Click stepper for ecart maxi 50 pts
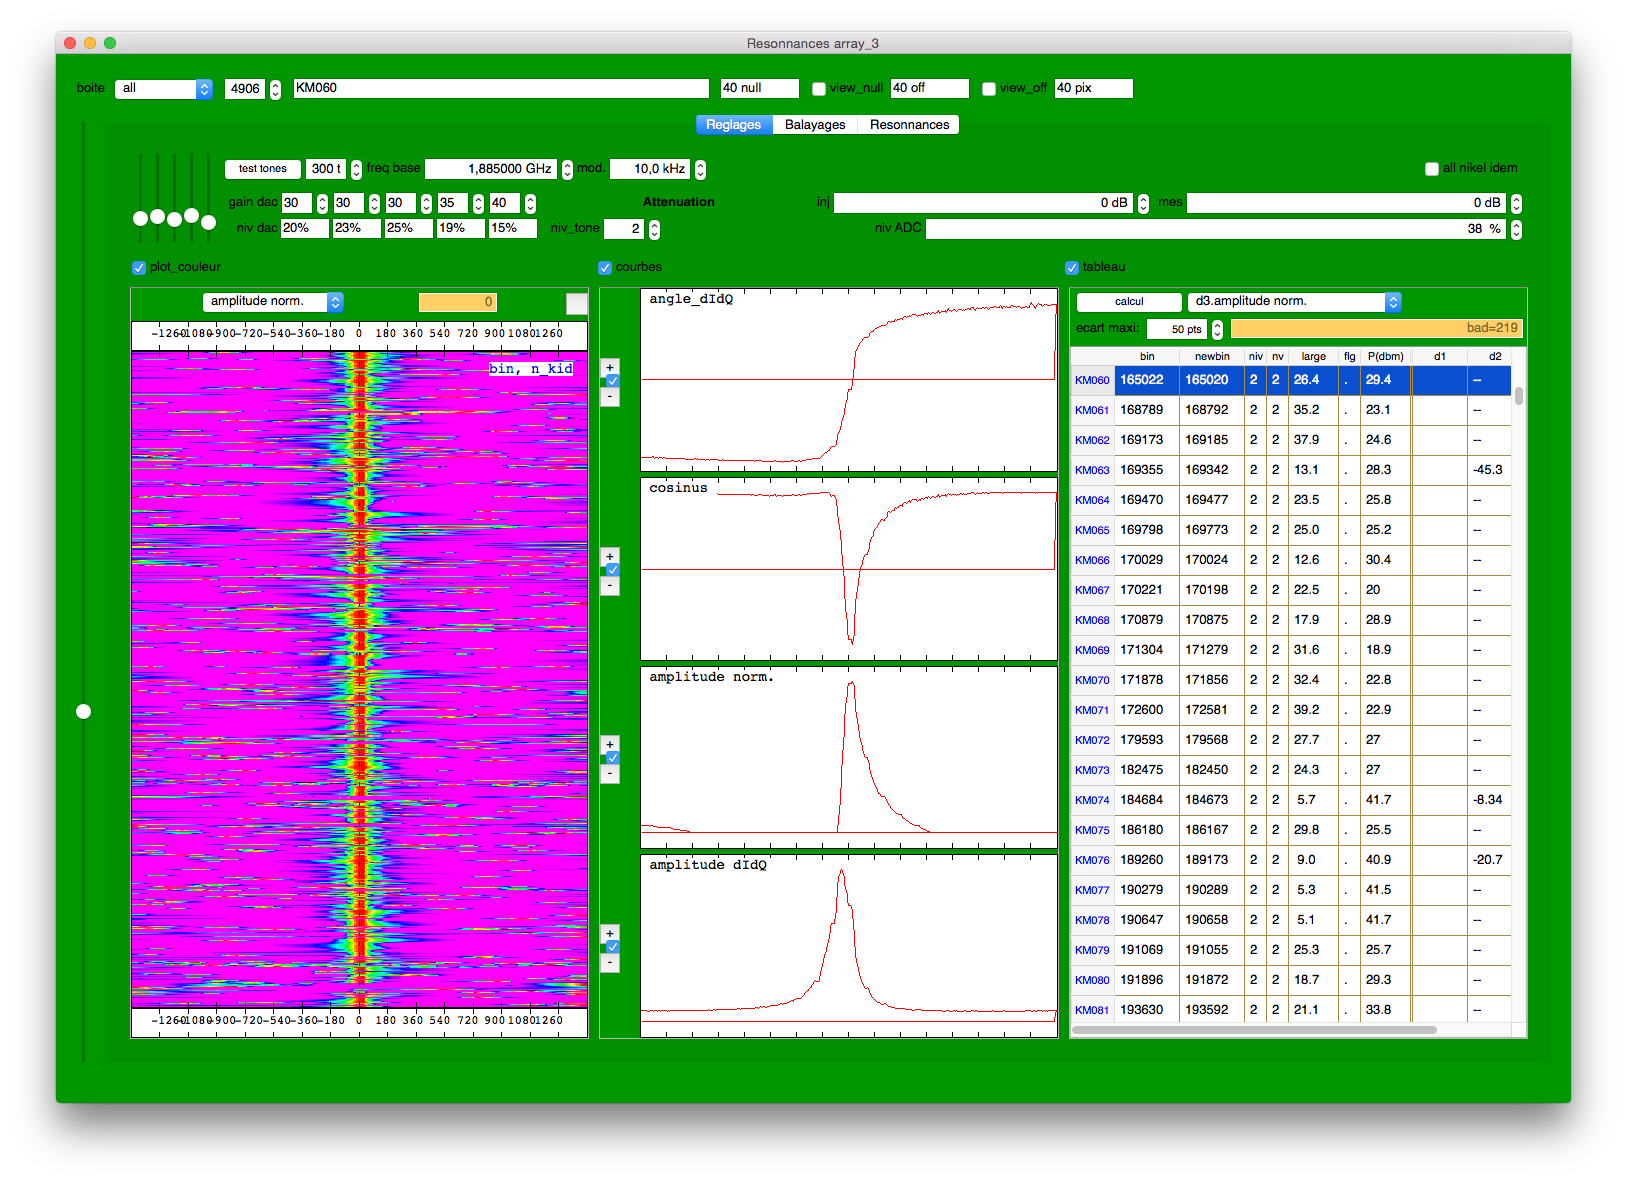1627x1183 pixels. pyautogui.click(x=1217, y=329)
